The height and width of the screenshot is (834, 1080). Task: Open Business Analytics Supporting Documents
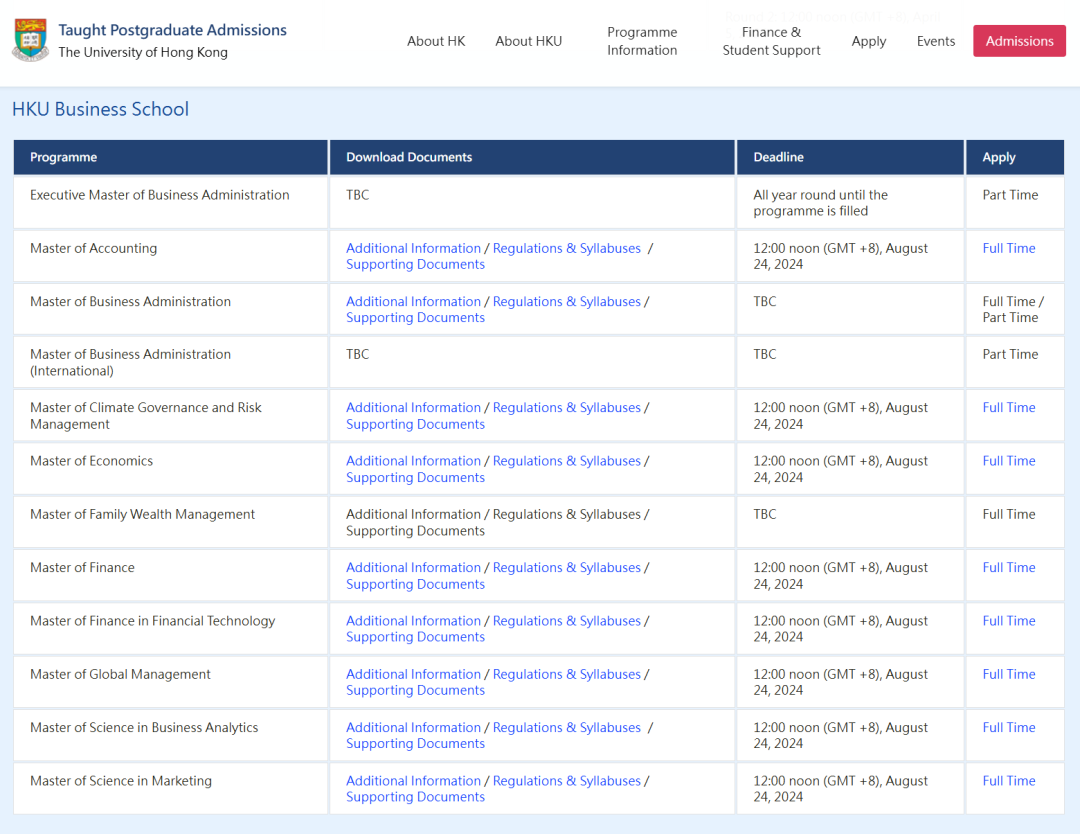point(415,744)
